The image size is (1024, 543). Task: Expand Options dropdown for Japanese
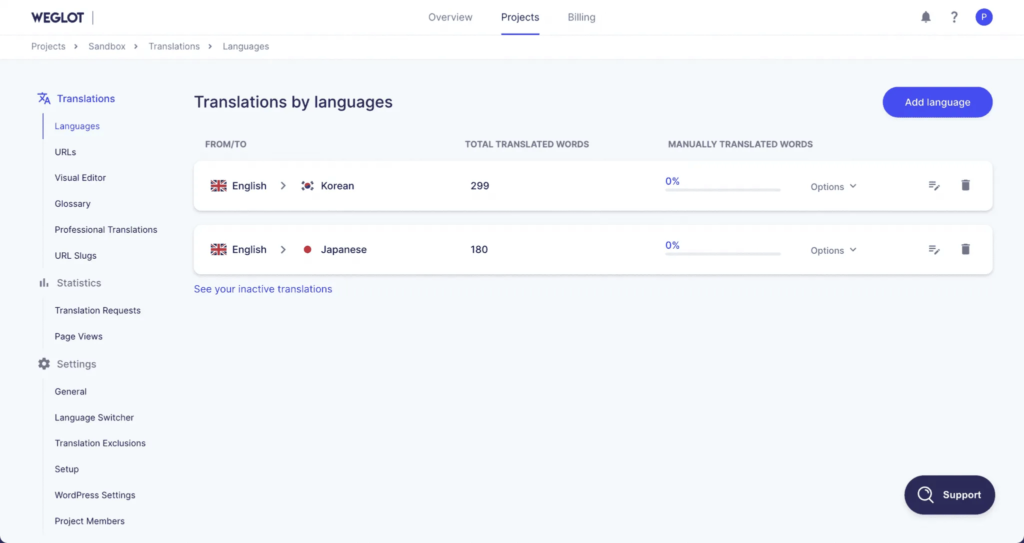[x=833, y=251]
